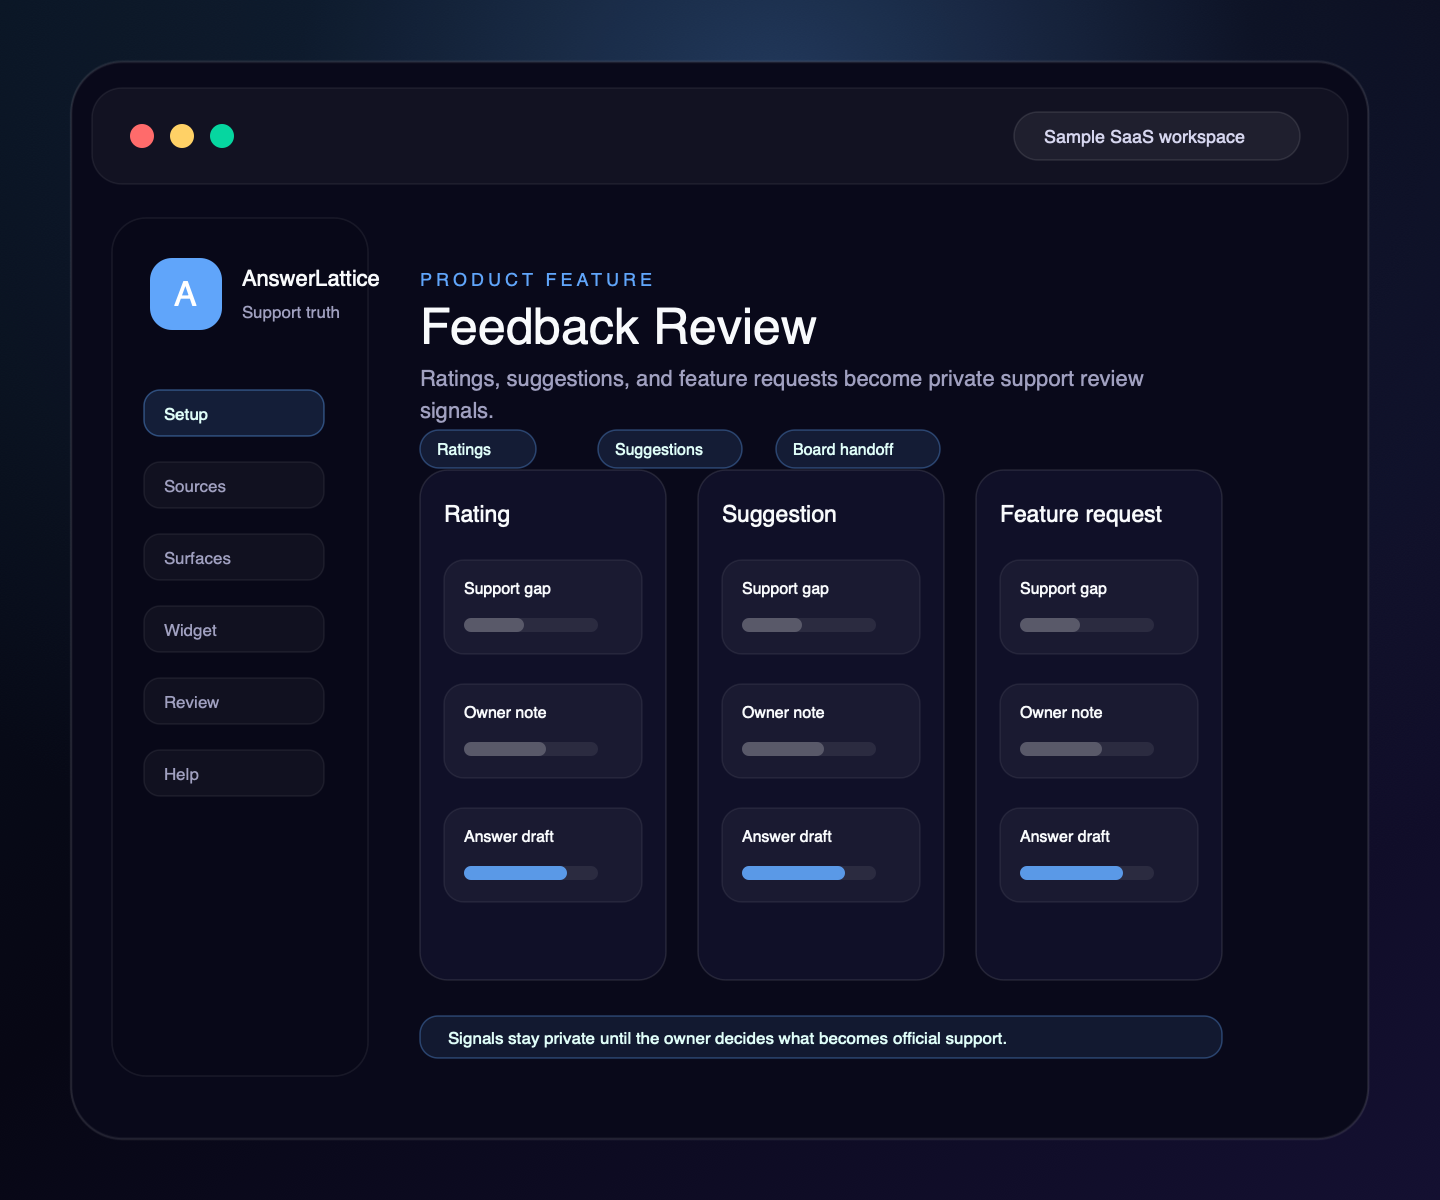1440x1200 pixels.
Task: Click Feature request's Support gap progress bar
Action: (1087, 625)
